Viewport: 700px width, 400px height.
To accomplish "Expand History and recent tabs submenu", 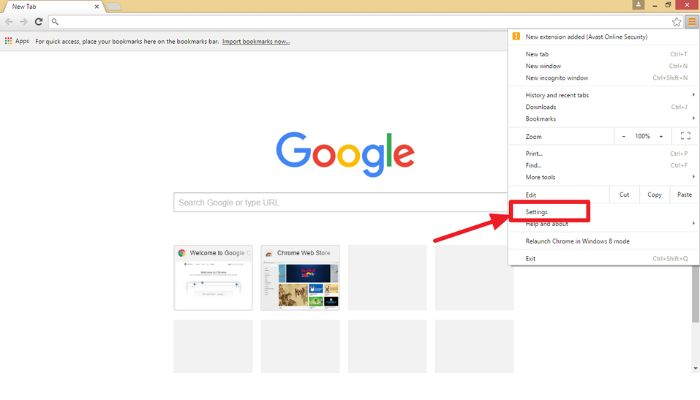I will tap(604, 95).
